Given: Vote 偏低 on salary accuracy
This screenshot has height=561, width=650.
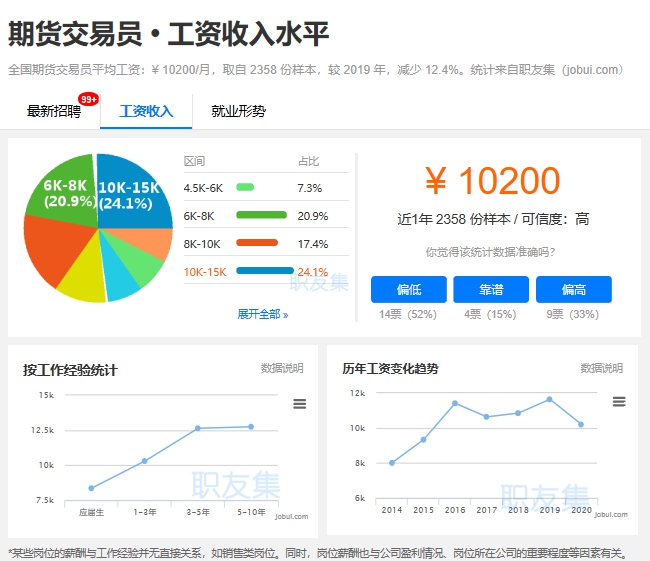Looking at the screenshot, I should pos(408,290).
